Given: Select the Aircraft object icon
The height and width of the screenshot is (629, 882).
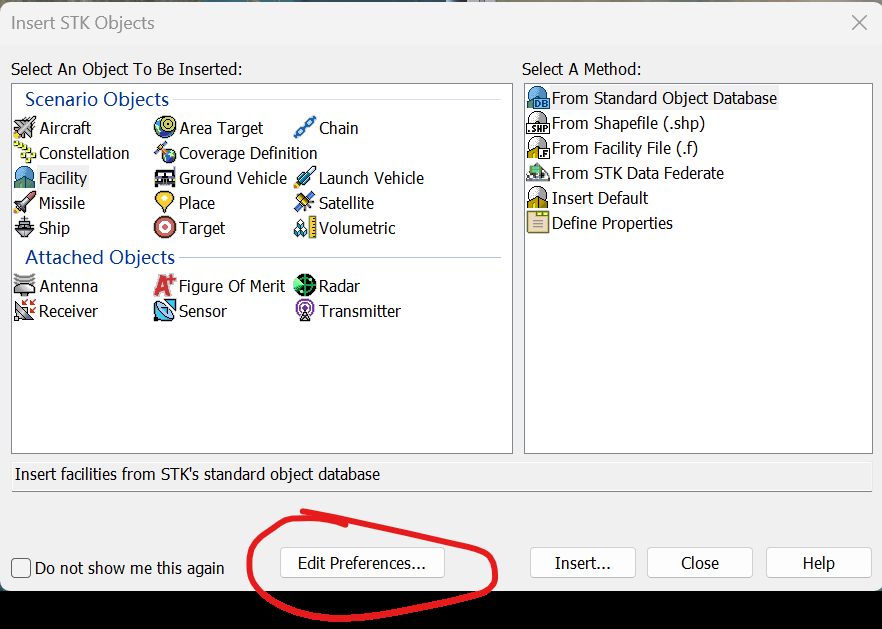Looking at the screenshot, I should click(24, 128).
